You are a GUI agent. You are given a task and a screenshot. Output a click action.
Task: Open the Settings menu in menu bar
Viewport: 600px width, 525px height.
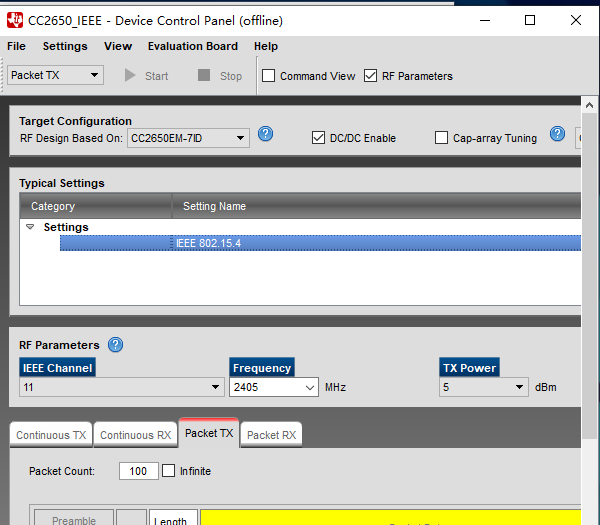click(65, 46)
